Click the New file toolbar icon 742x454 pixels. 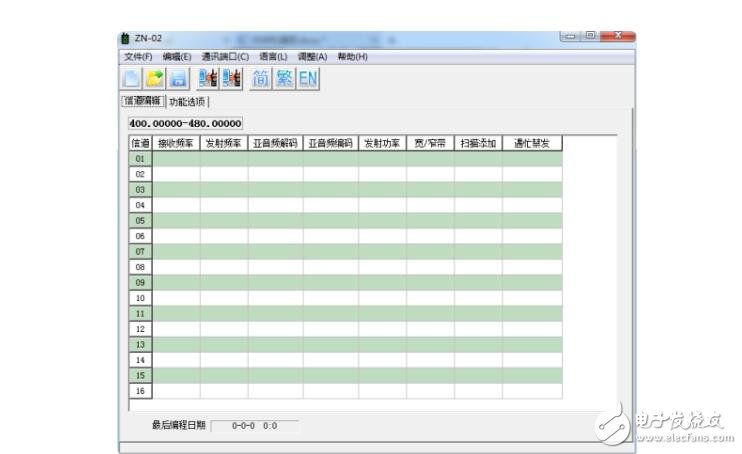click(132, 78)
